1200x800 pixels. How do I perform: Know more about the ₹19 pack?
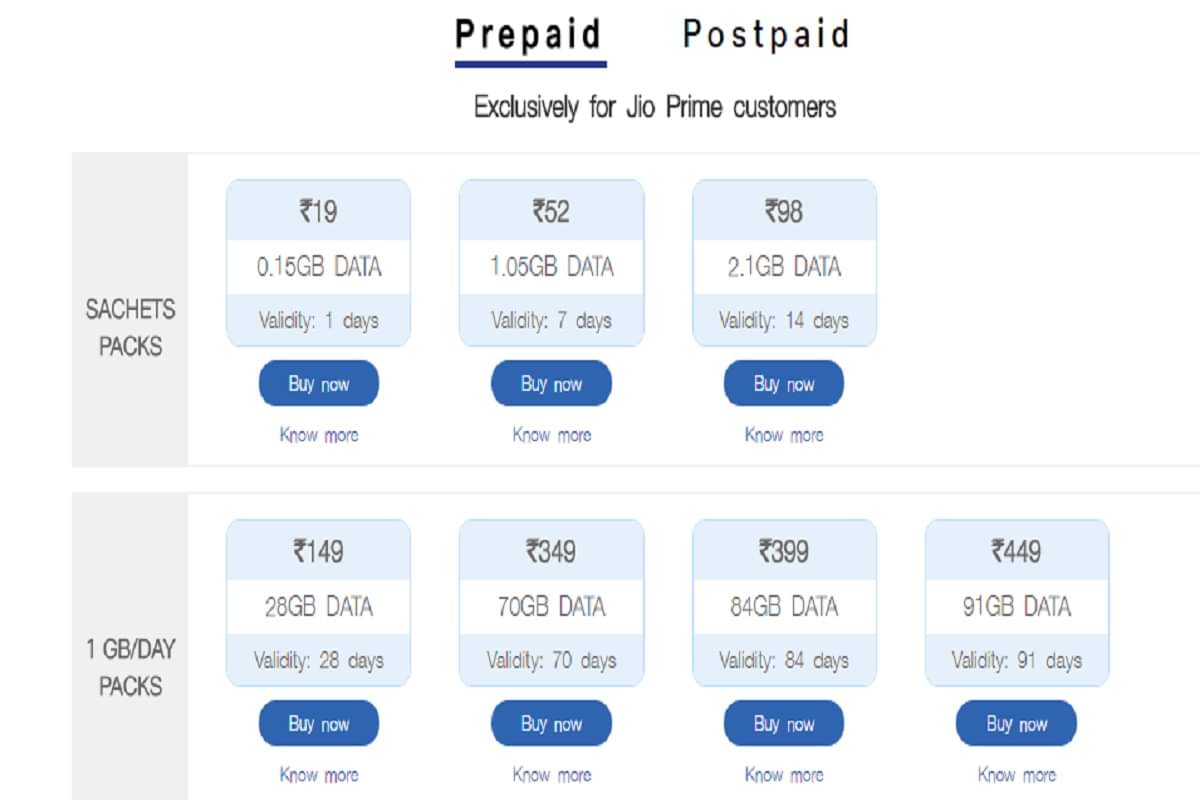(318, 434)
